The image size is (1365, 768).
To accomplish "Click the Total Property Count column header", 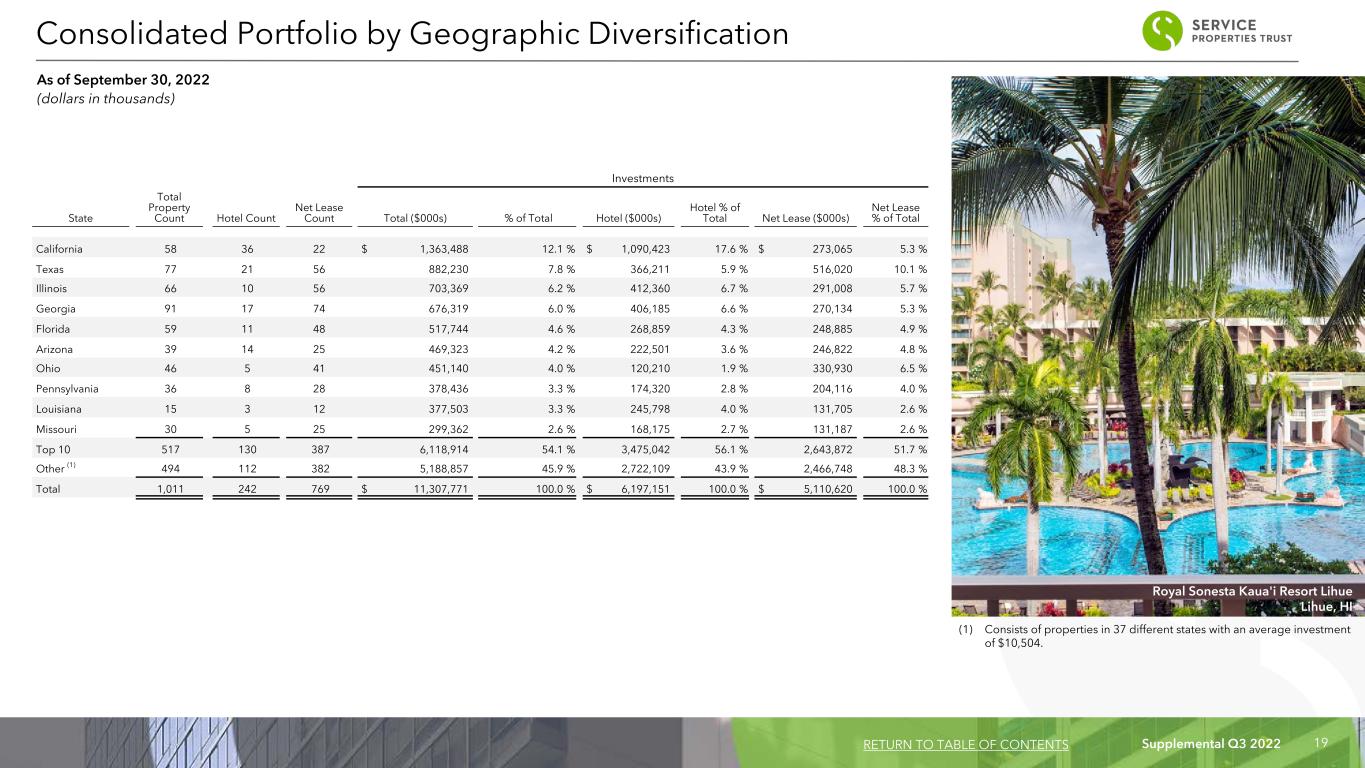I will [168, 208].
